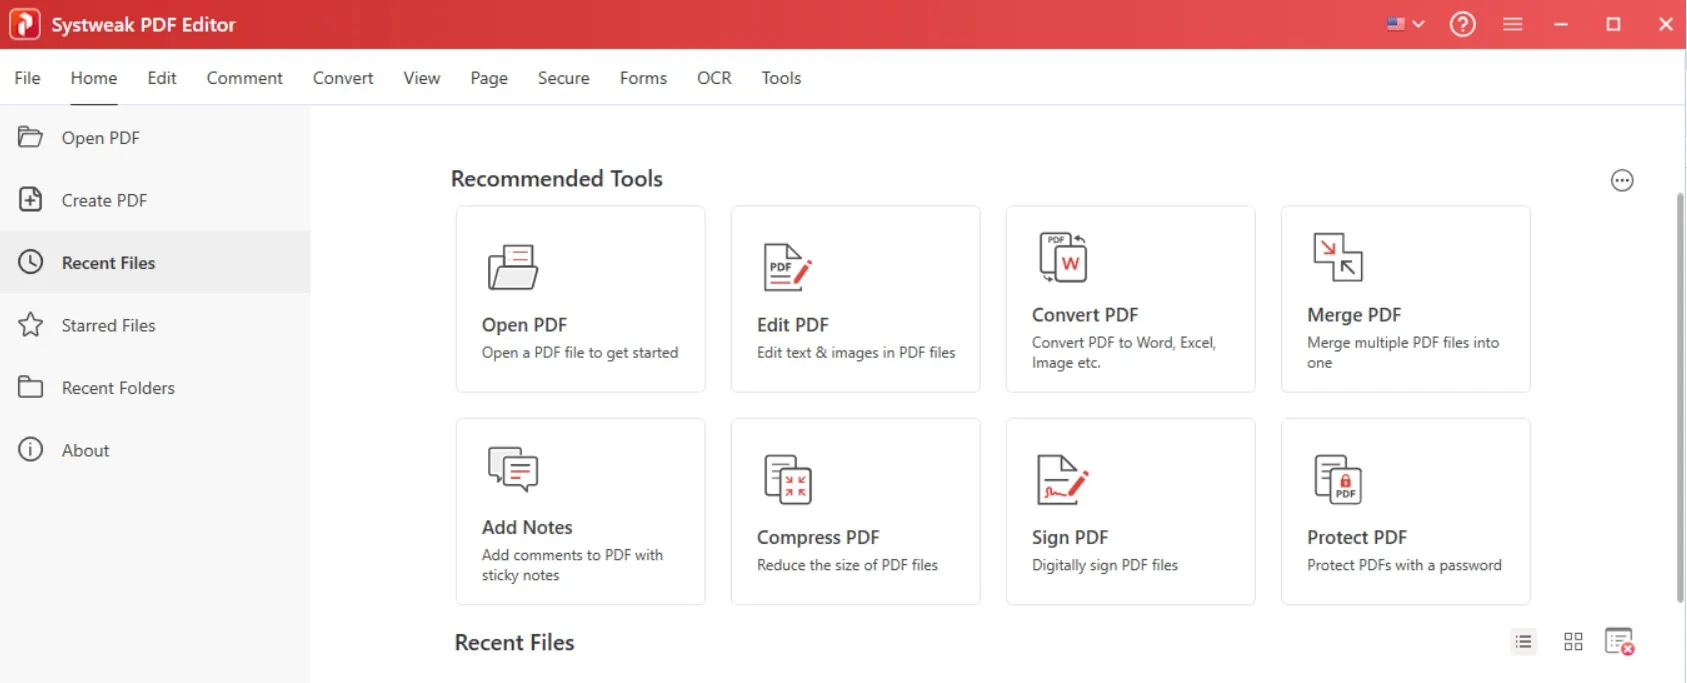This screenshot has width=1687, height=683.
Task: Open the hamburger menu in title bar
Action: (1512, 24)
